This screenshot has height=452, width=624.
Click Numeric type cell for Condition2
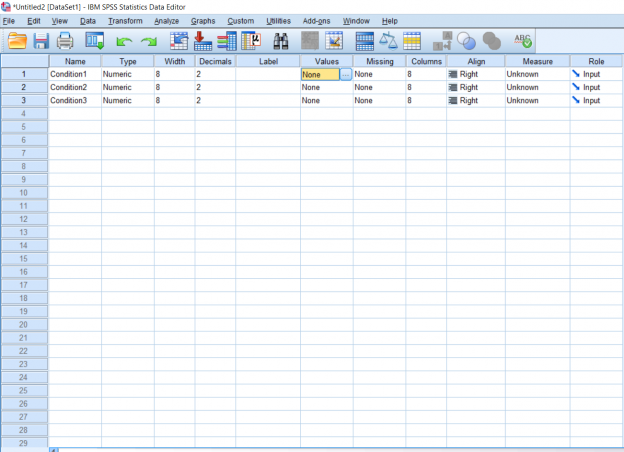pos(128,87)
